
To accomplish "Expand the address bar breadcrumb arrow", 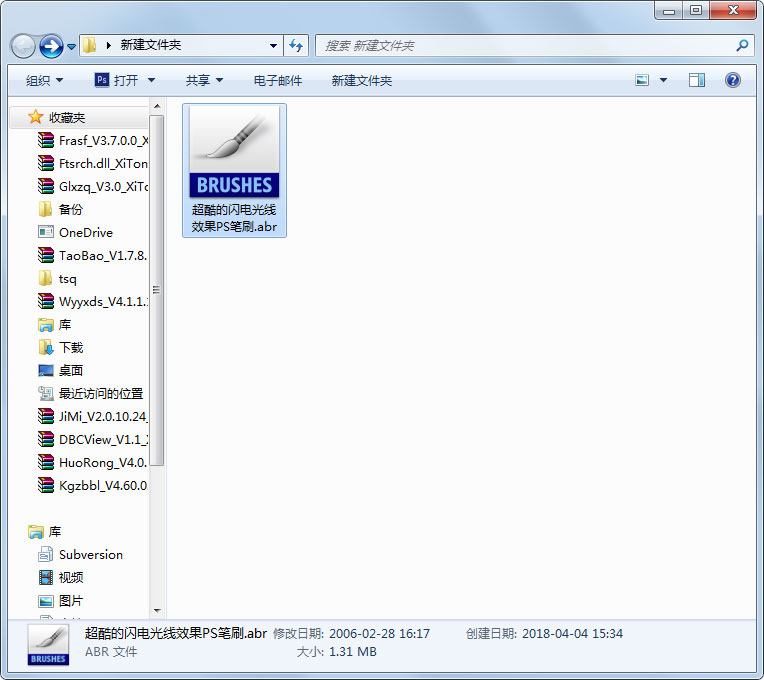I will coord(109,45).
